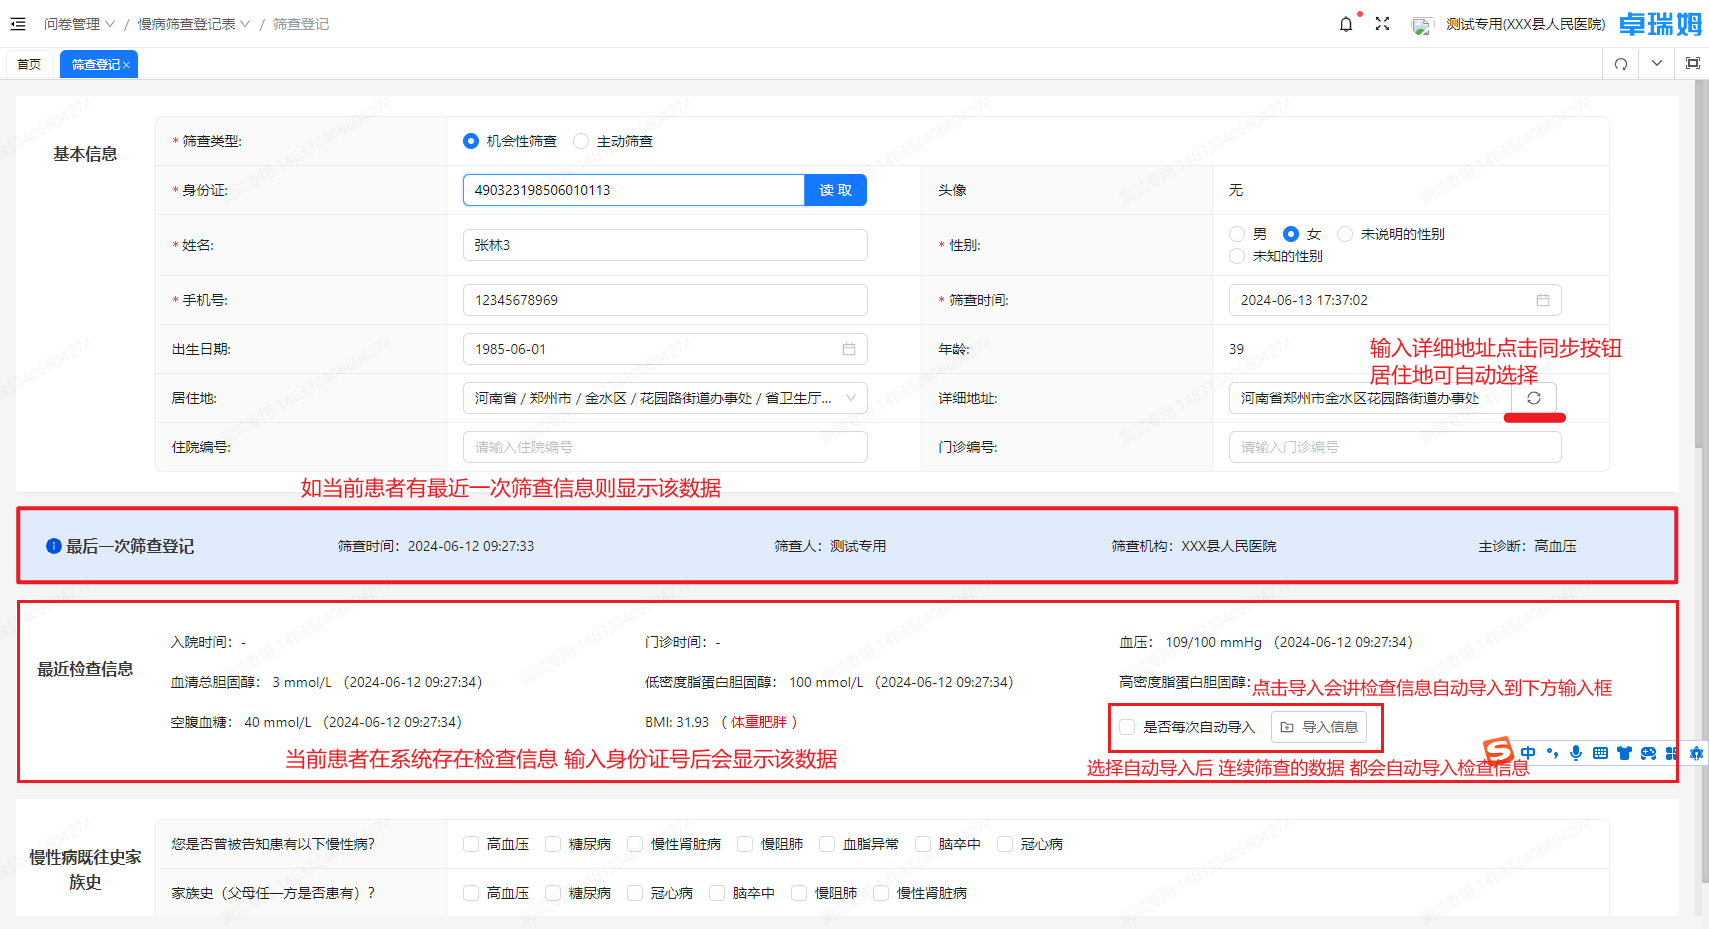Screen dimensions: 1709x929
Task: Click the refresh icon right of the tab bar
Action: (x=1620, y=63)
